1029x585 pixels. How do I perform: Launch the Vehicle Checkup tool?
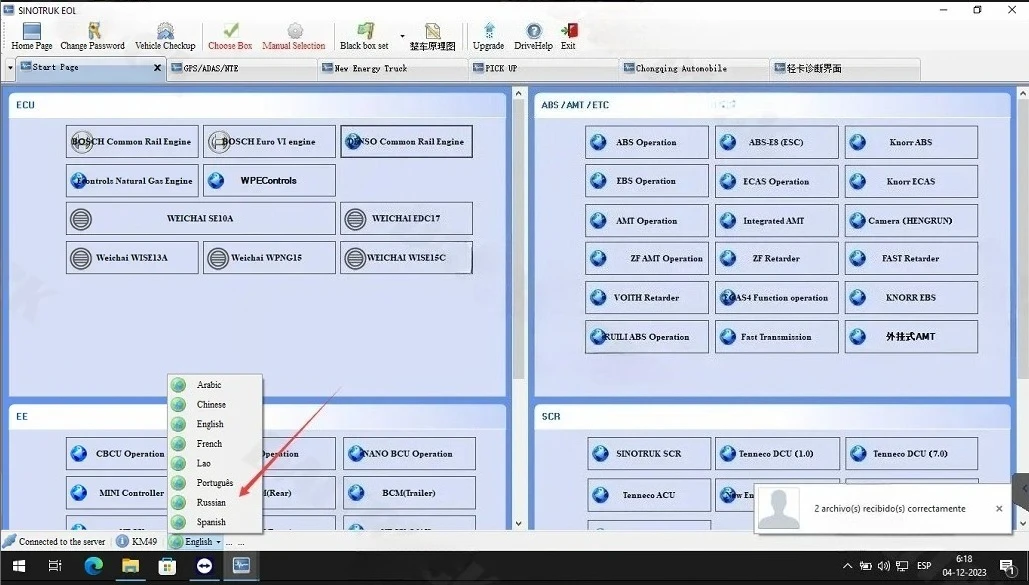pos(165,35)
